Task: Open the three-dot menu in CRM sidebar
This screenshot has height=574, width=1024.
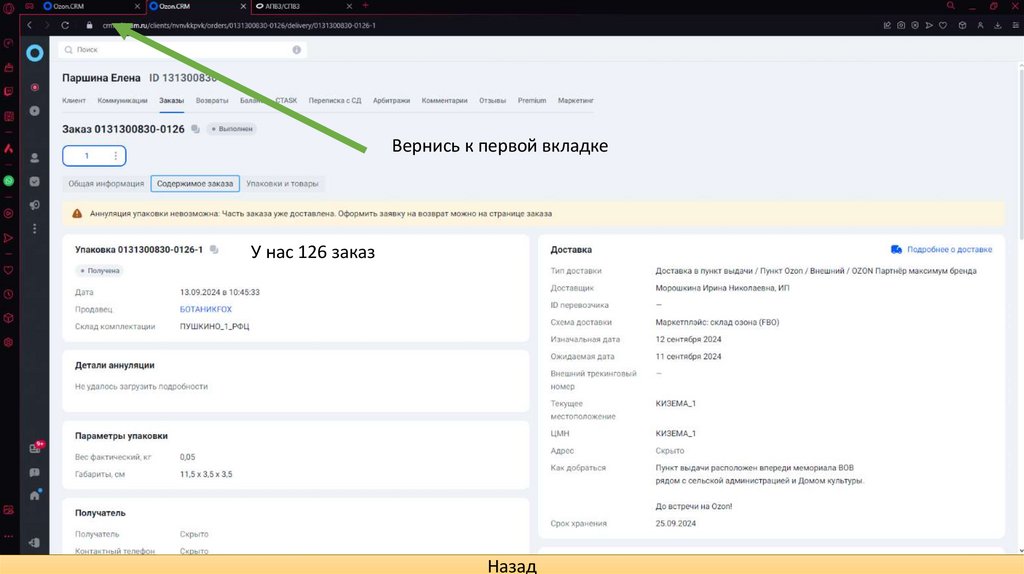Action: pos(35,229)
